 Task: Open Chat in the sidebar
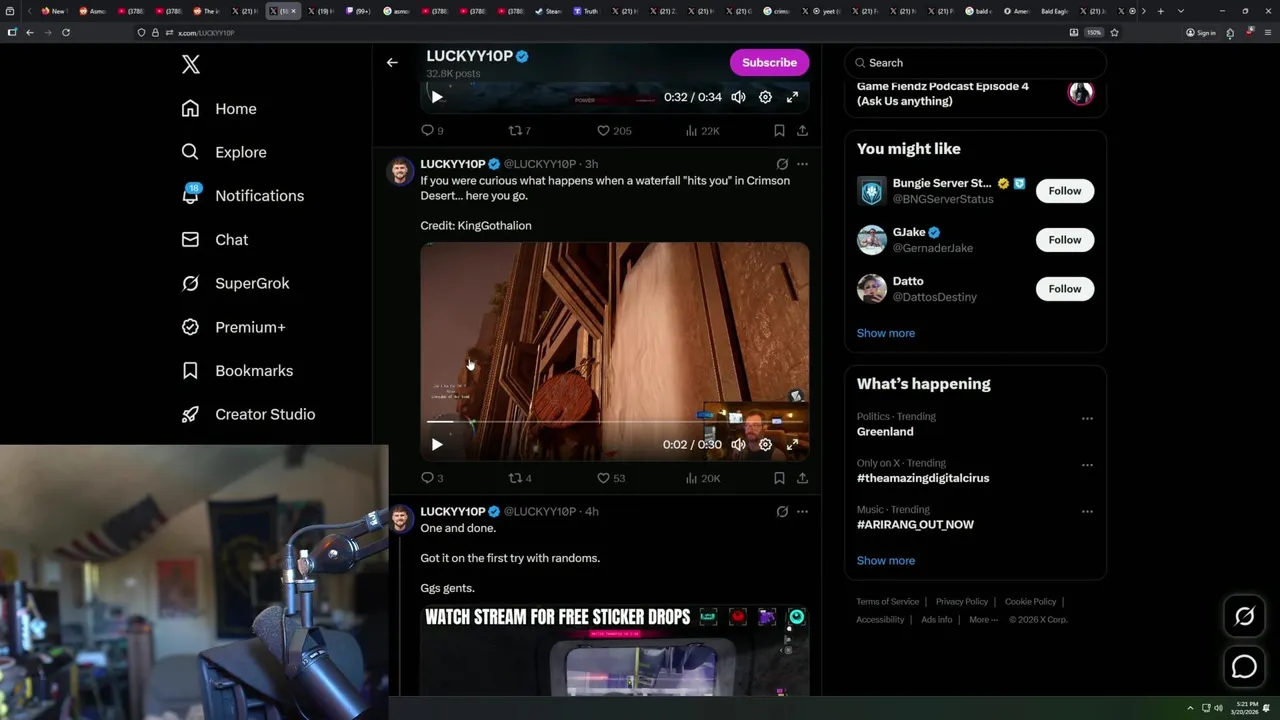214,240
